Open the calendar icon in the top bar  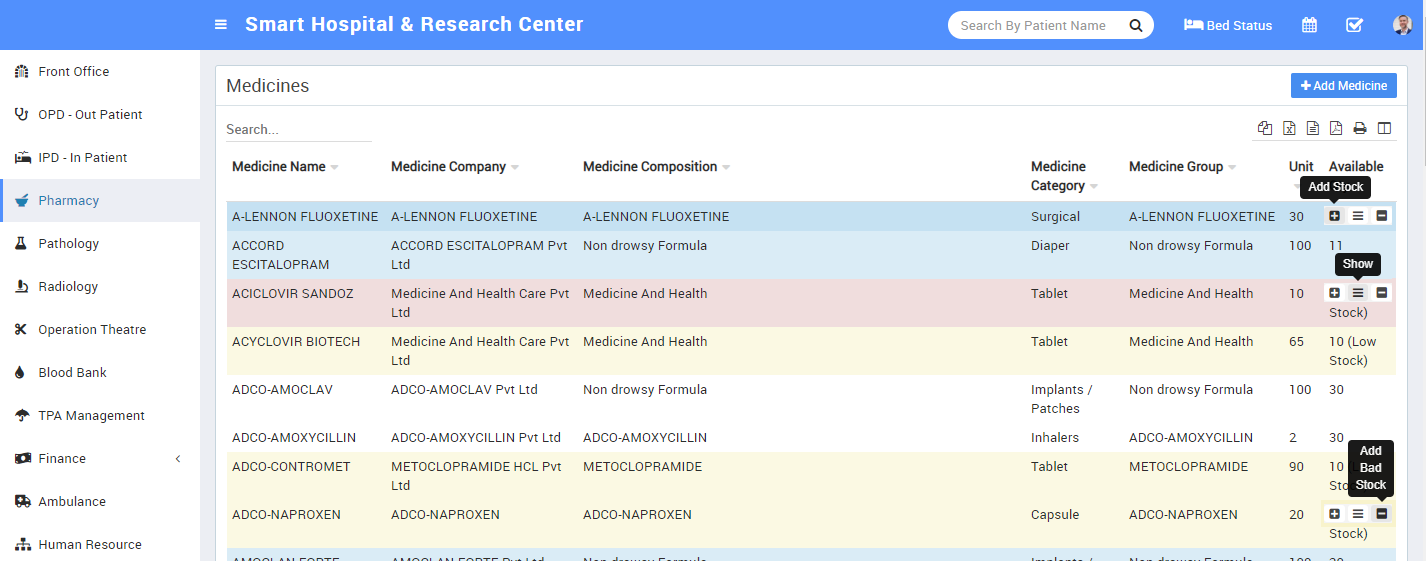(x=1309, y=25)
